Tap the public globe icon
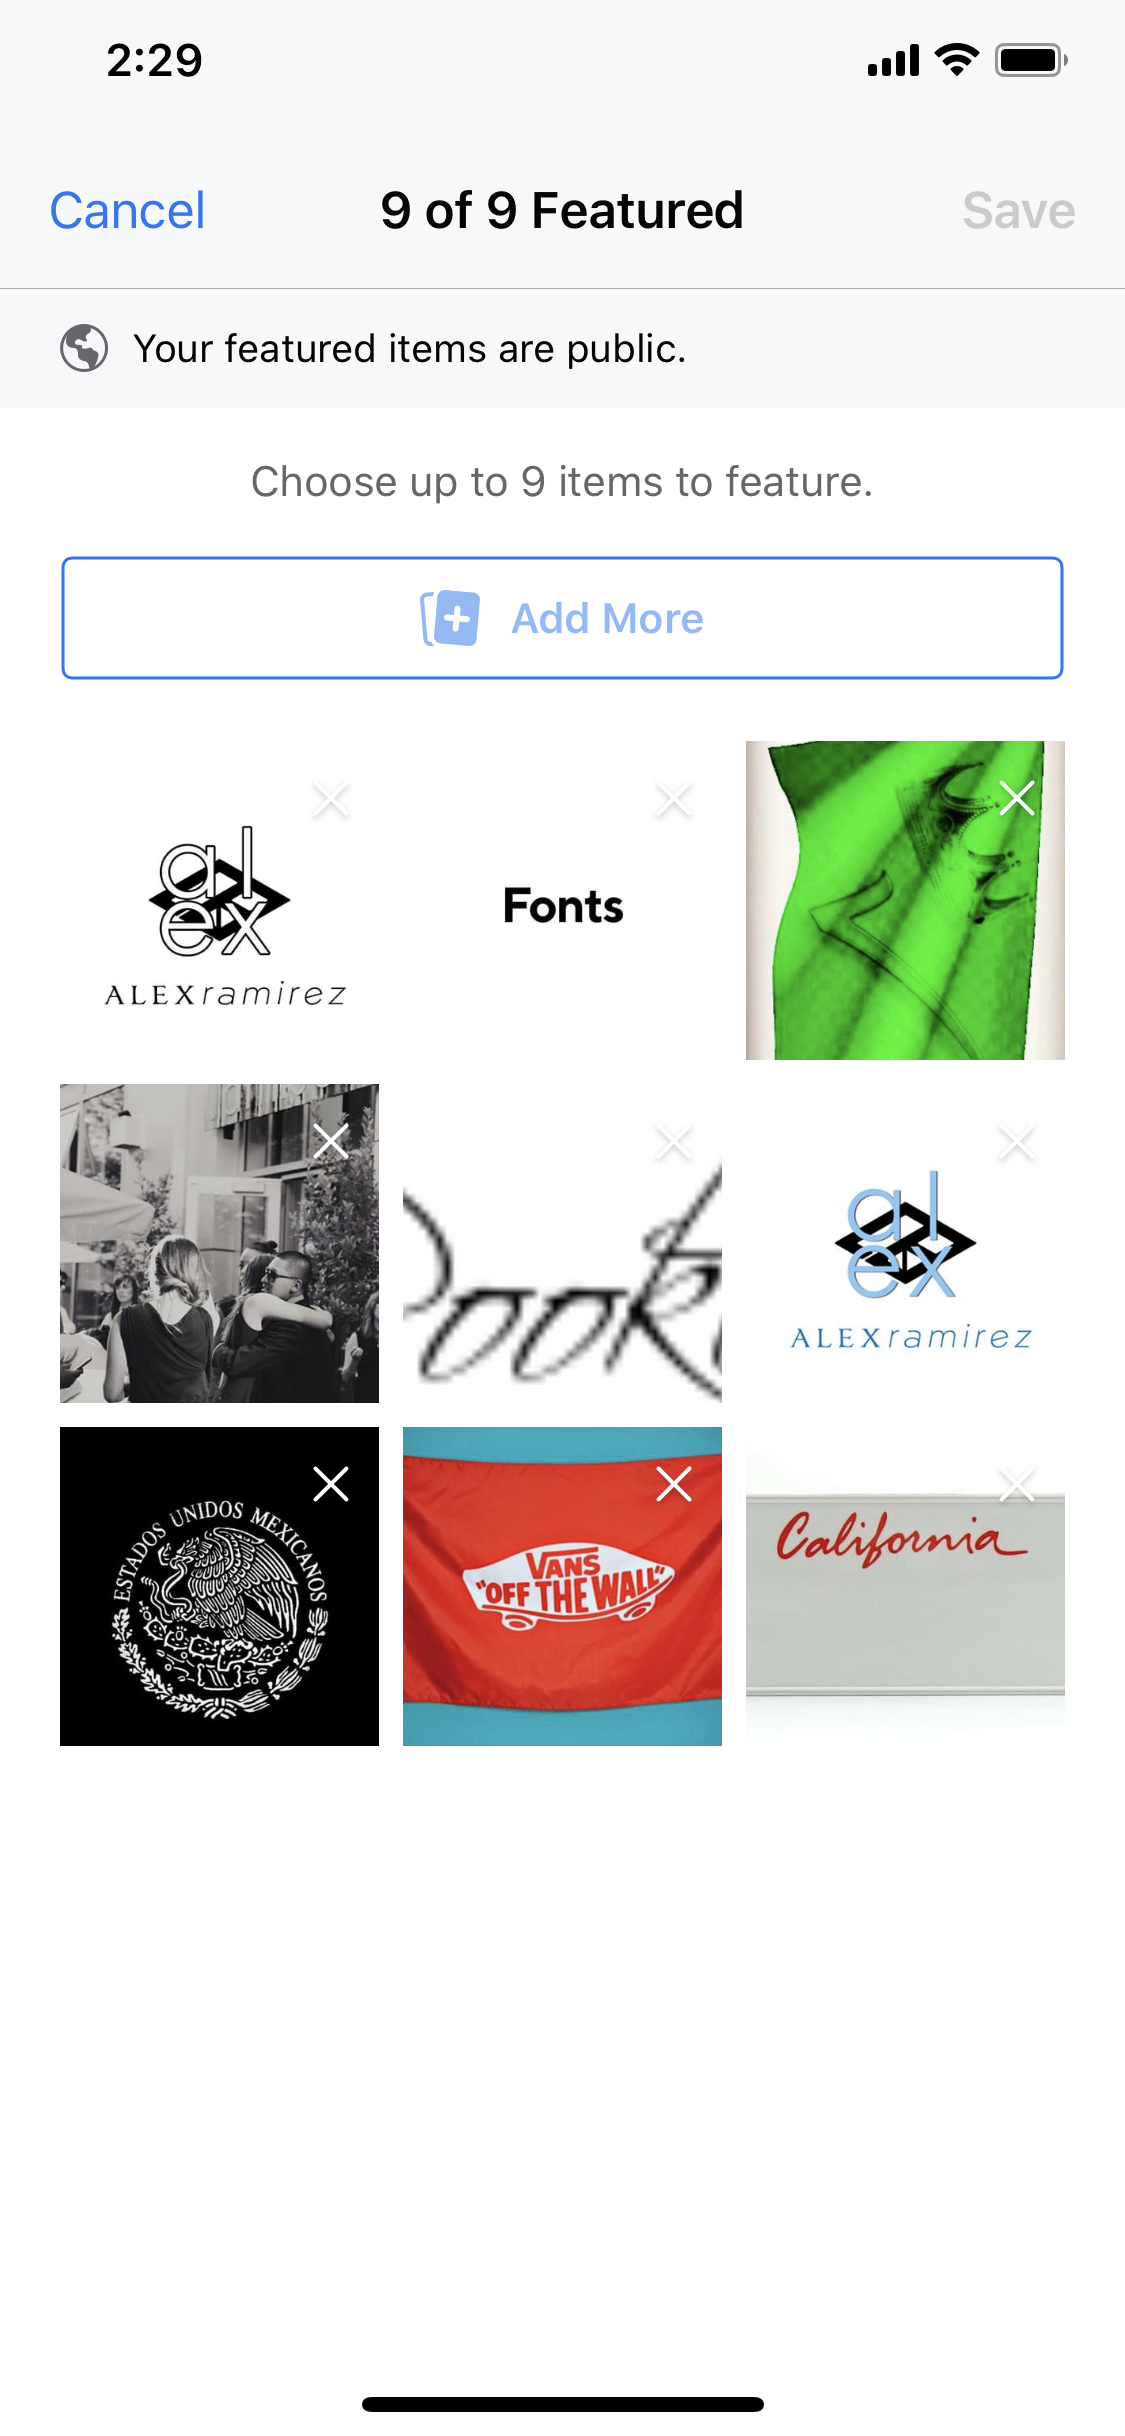 [x=84, y=349]
